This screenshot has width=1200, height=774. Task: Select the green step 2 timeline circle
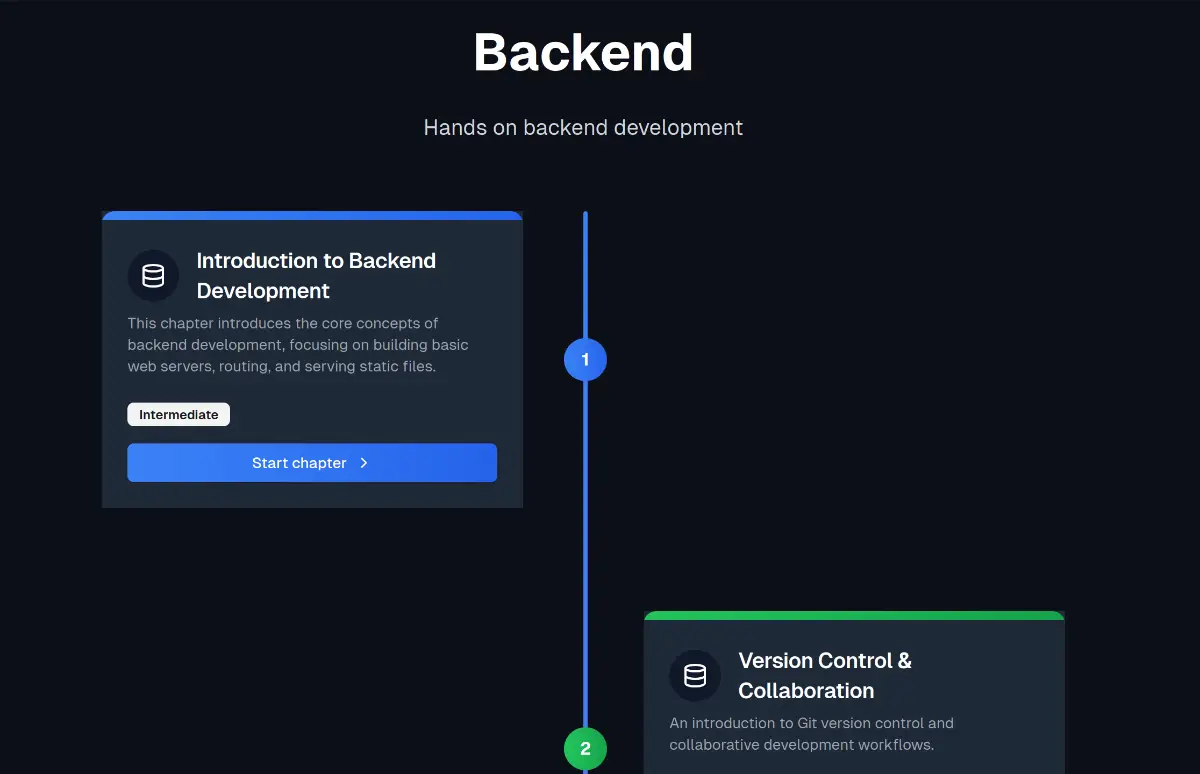click(585, 748)
